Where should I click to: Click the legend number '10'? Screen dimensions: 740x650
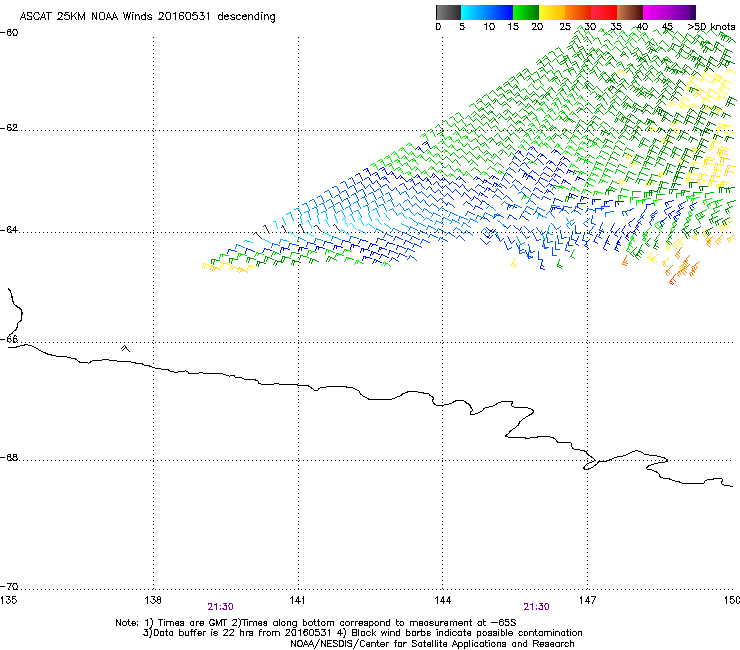coord(489,27)
